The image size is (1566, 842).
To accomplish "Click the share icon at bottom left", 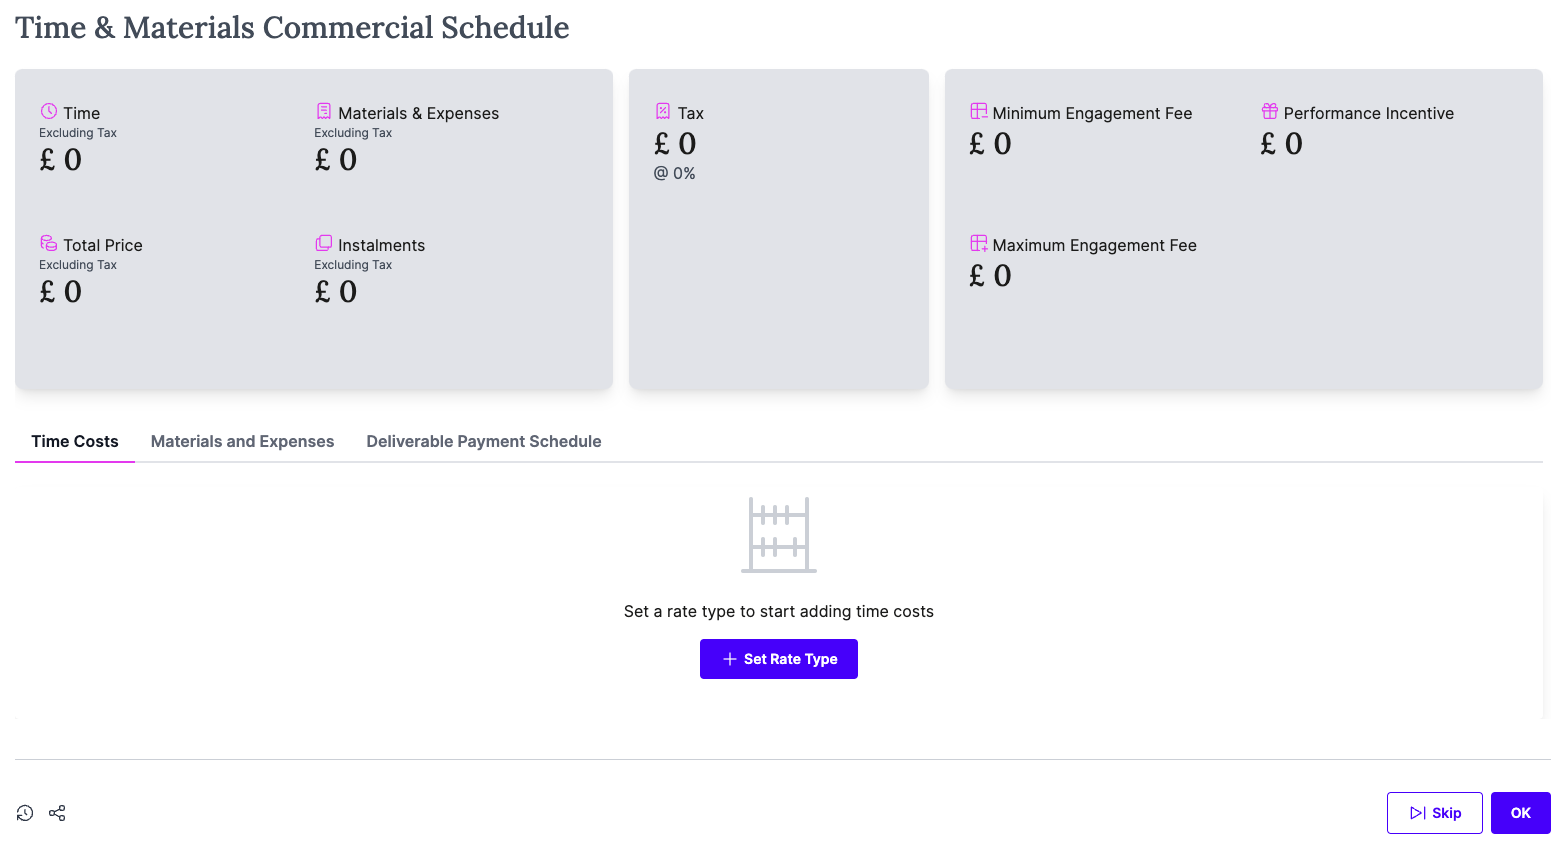I will click(57, 813).
